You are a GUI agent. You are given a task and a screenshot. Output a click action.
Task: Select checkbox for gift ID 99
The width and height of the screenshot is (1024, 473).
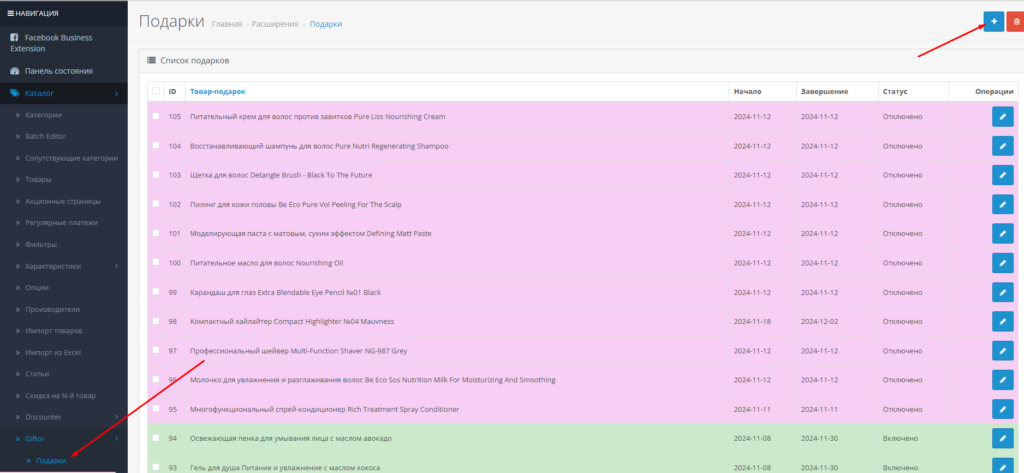click(155, 291)
